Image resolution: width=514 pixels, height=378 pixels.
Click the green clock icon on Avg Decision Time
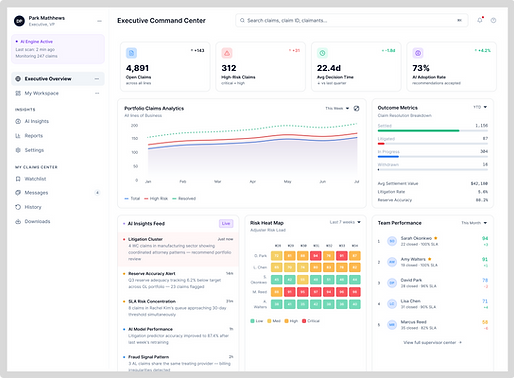pos(322,53)
